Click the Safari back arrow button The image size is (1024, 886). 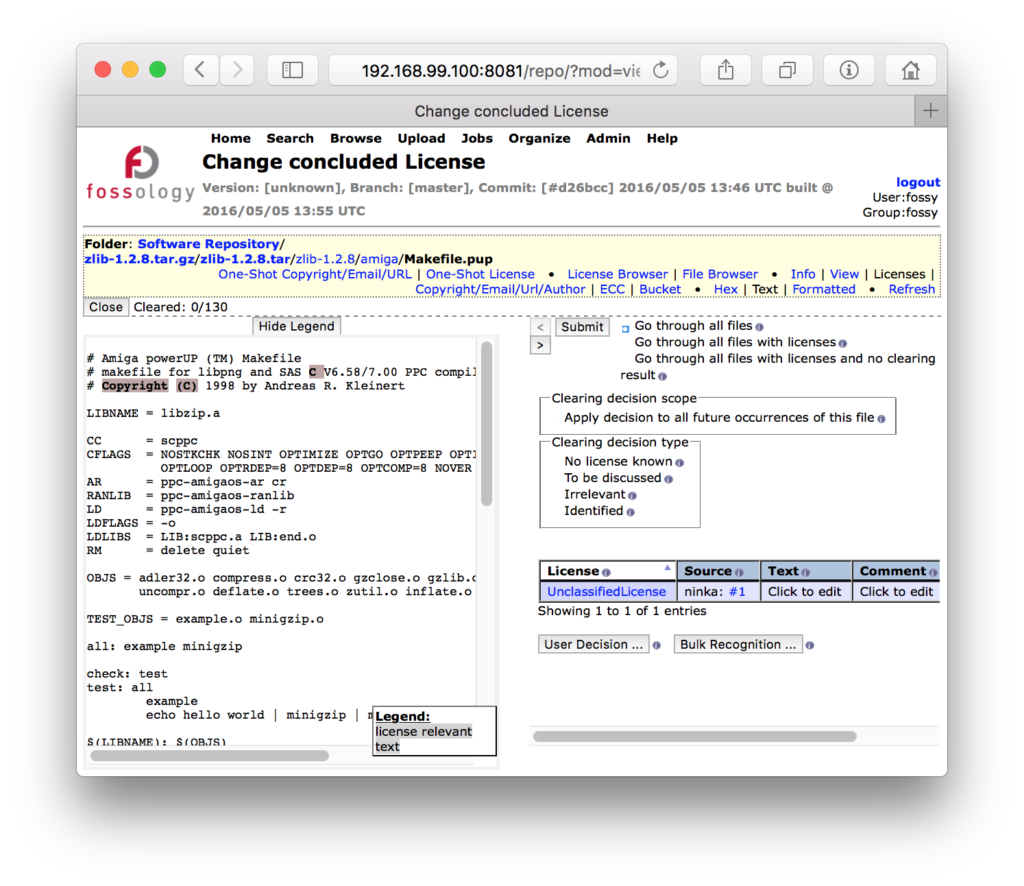coord(200,70)
